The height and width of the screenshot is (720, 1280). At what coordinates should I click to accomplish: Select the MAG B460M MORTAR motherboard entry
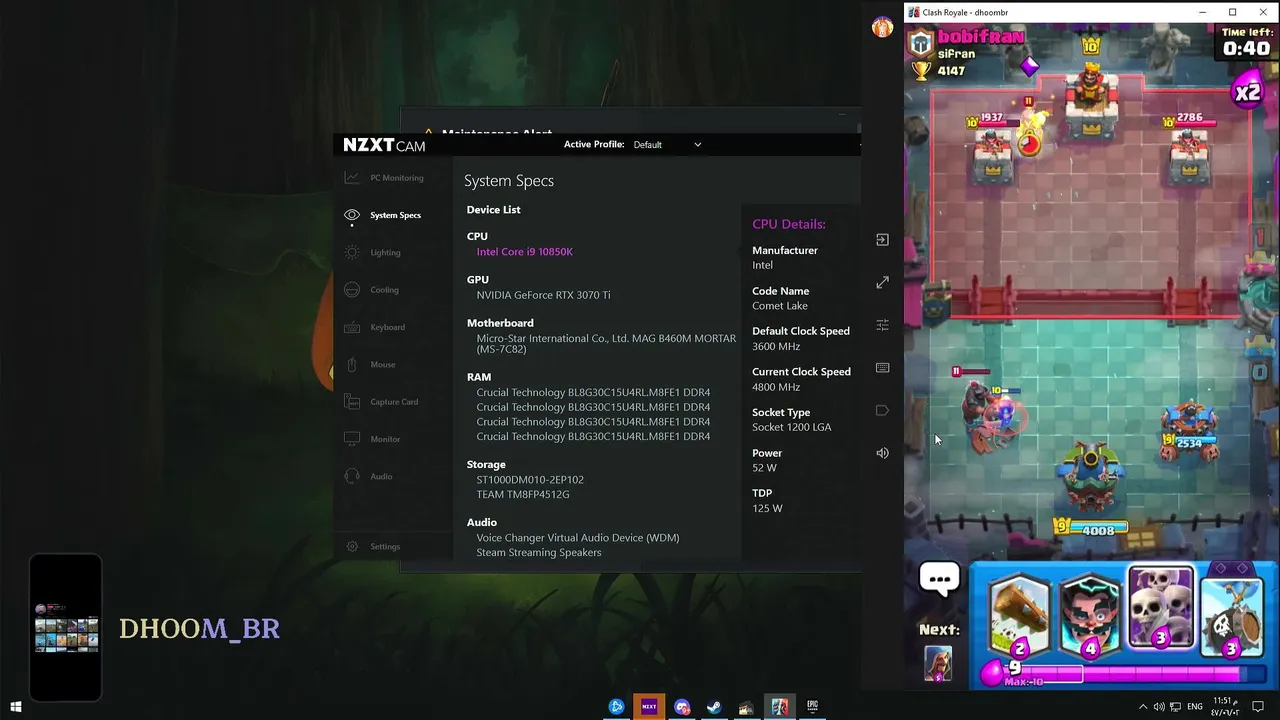(x=606, y=344)
